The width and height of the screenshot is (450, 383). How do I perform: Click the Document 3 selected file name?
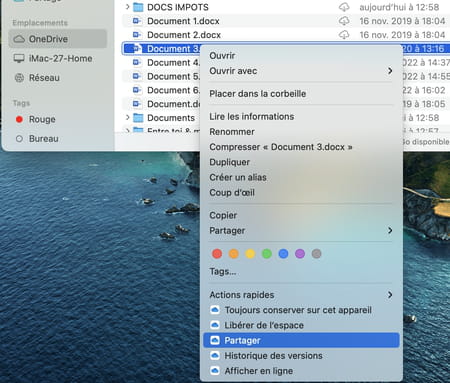coord(173,49)
